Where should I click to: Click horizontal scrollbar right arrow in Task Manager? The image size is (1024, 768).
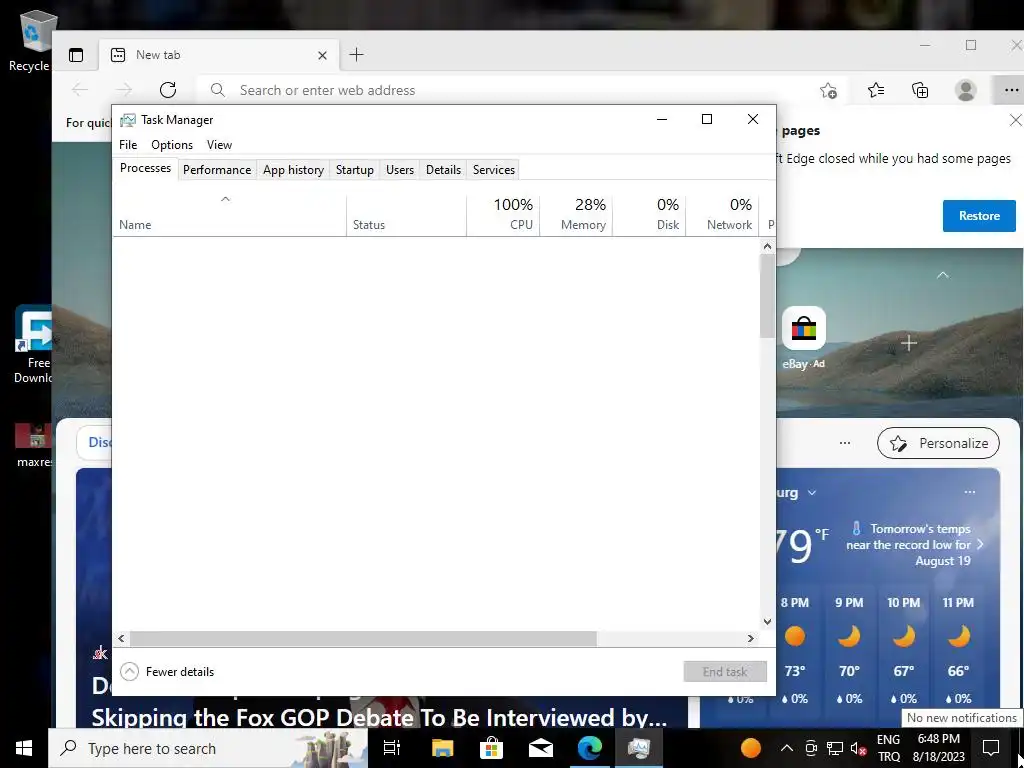click(751, 638)
